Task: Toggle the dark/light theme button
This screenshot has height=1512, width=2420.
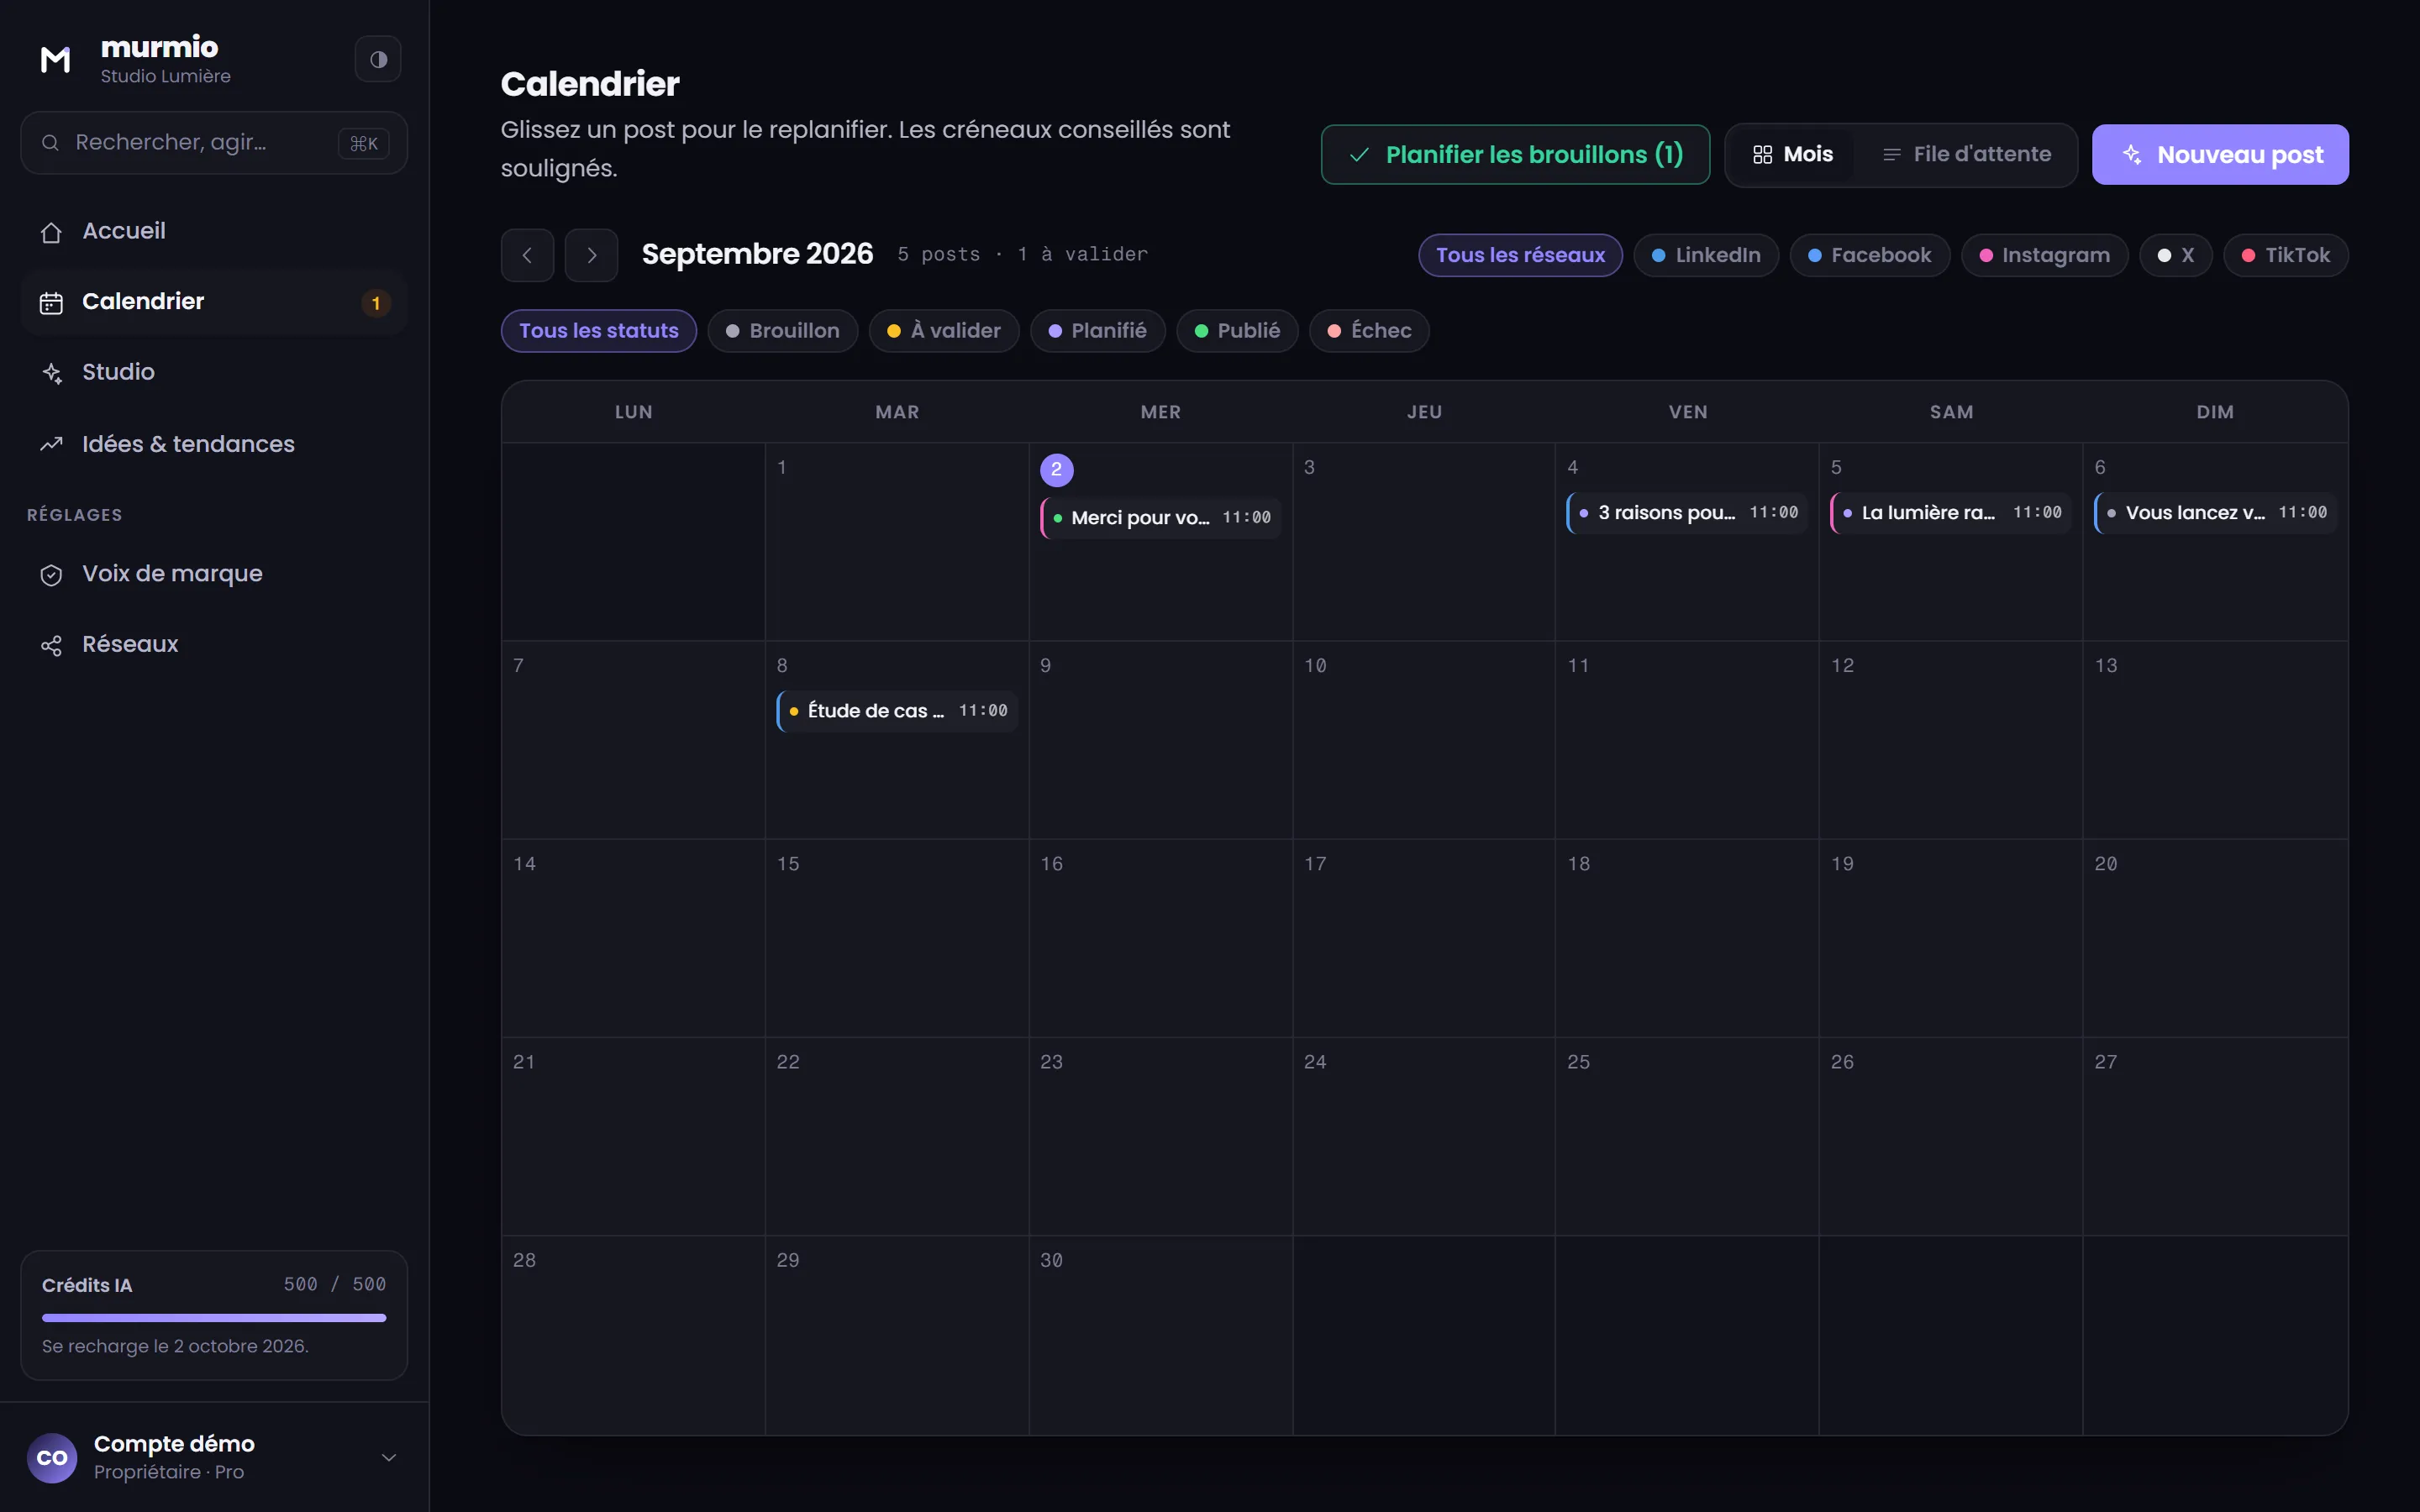Action: [x=378, y=60]
